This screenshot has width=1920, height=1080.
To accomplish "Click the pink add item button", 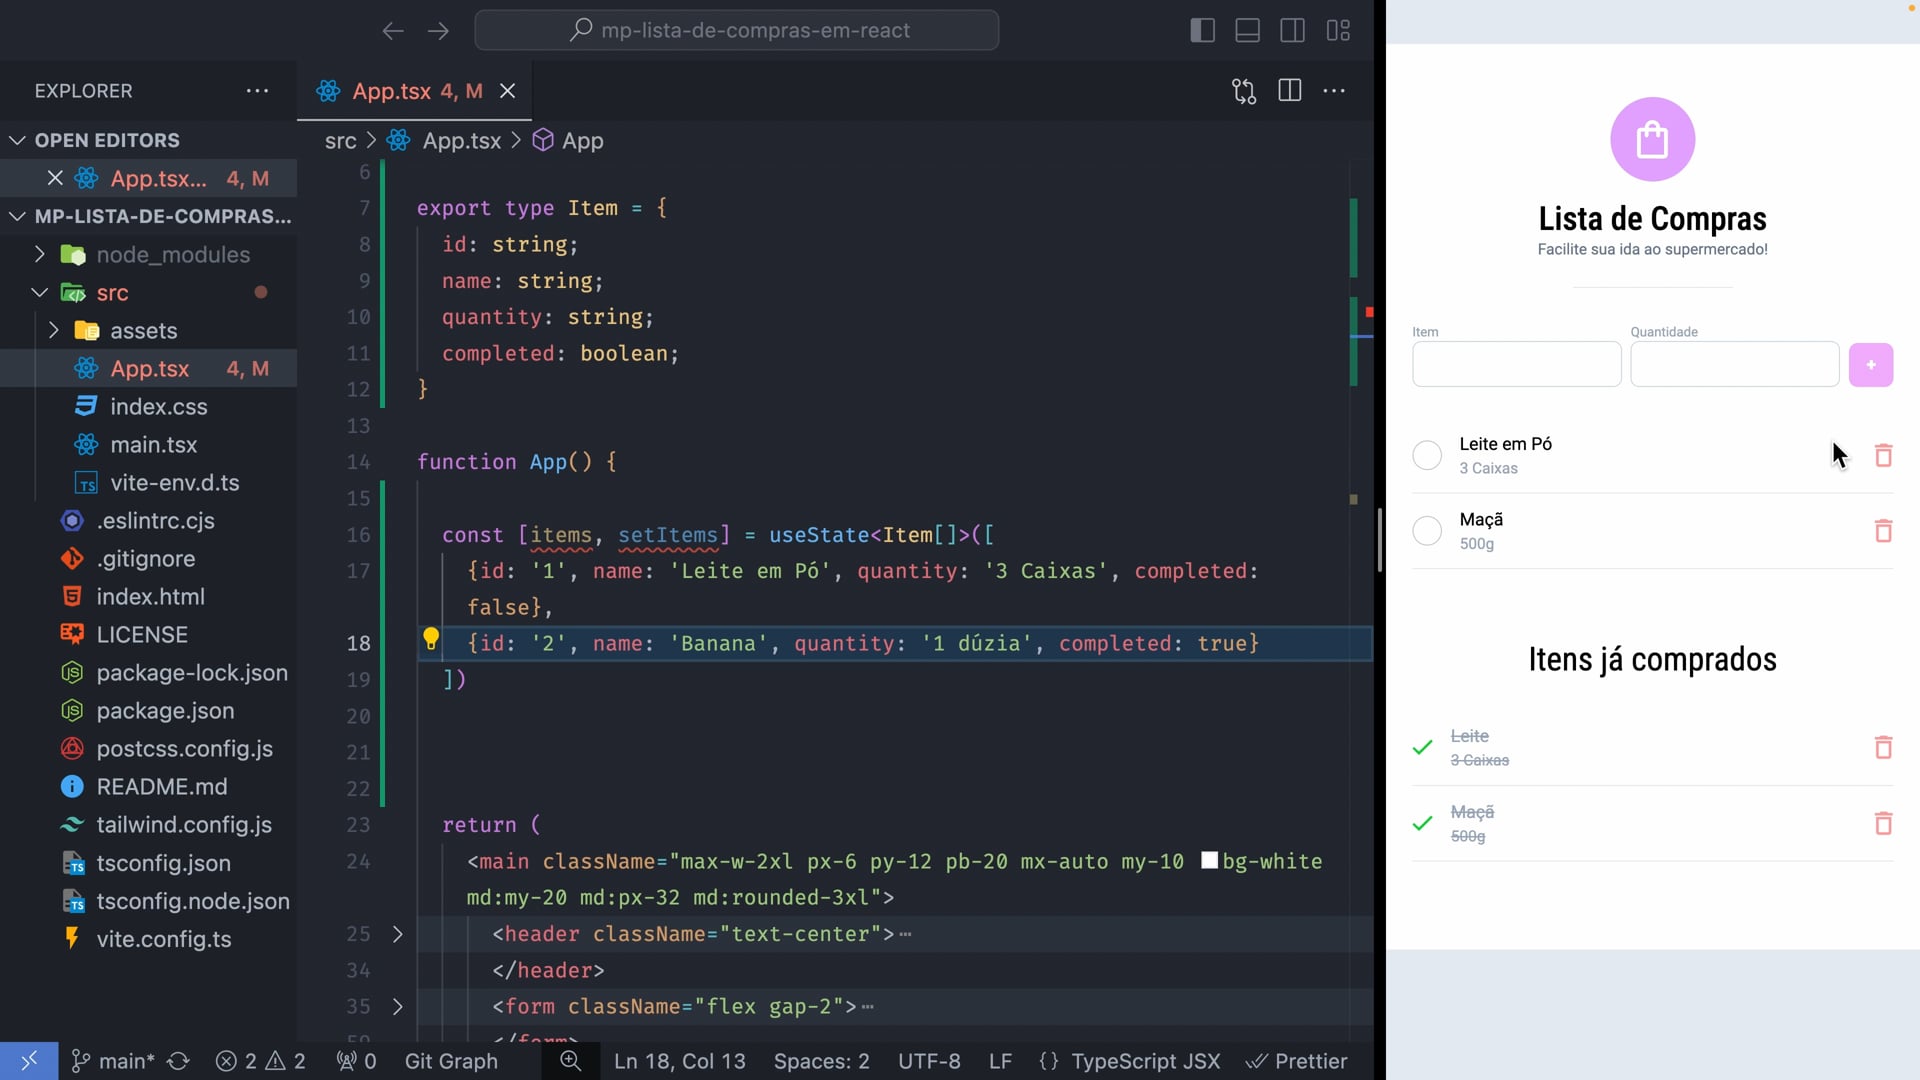I will pos(1870,364).
